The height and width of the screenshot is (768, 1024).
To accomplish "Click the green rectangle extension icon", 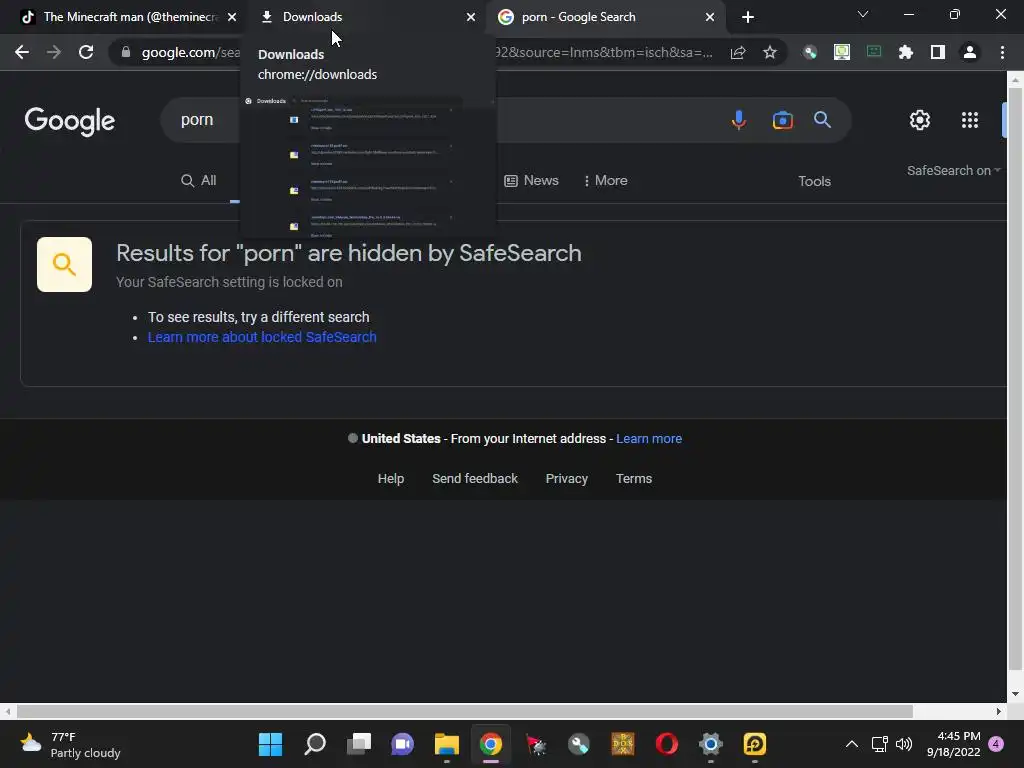I will coord(874,52).
